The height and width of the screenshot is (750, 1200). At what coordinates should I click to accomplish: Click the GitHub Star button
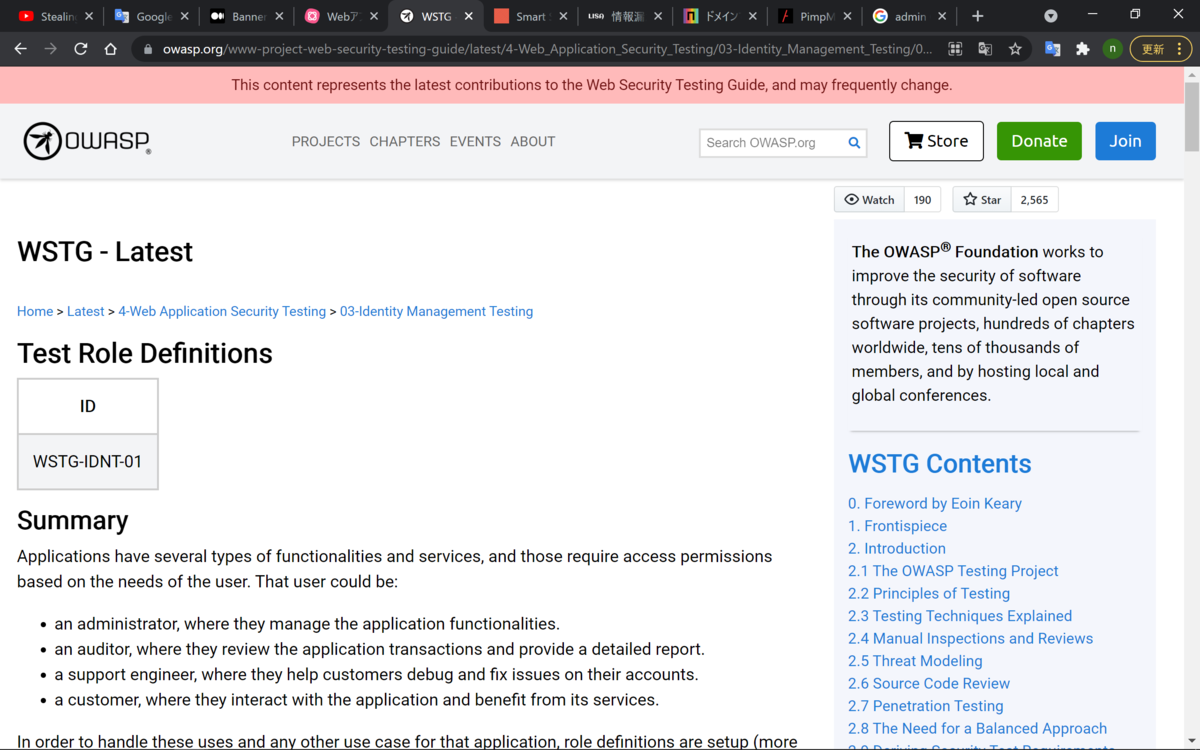tap(982, 200)
